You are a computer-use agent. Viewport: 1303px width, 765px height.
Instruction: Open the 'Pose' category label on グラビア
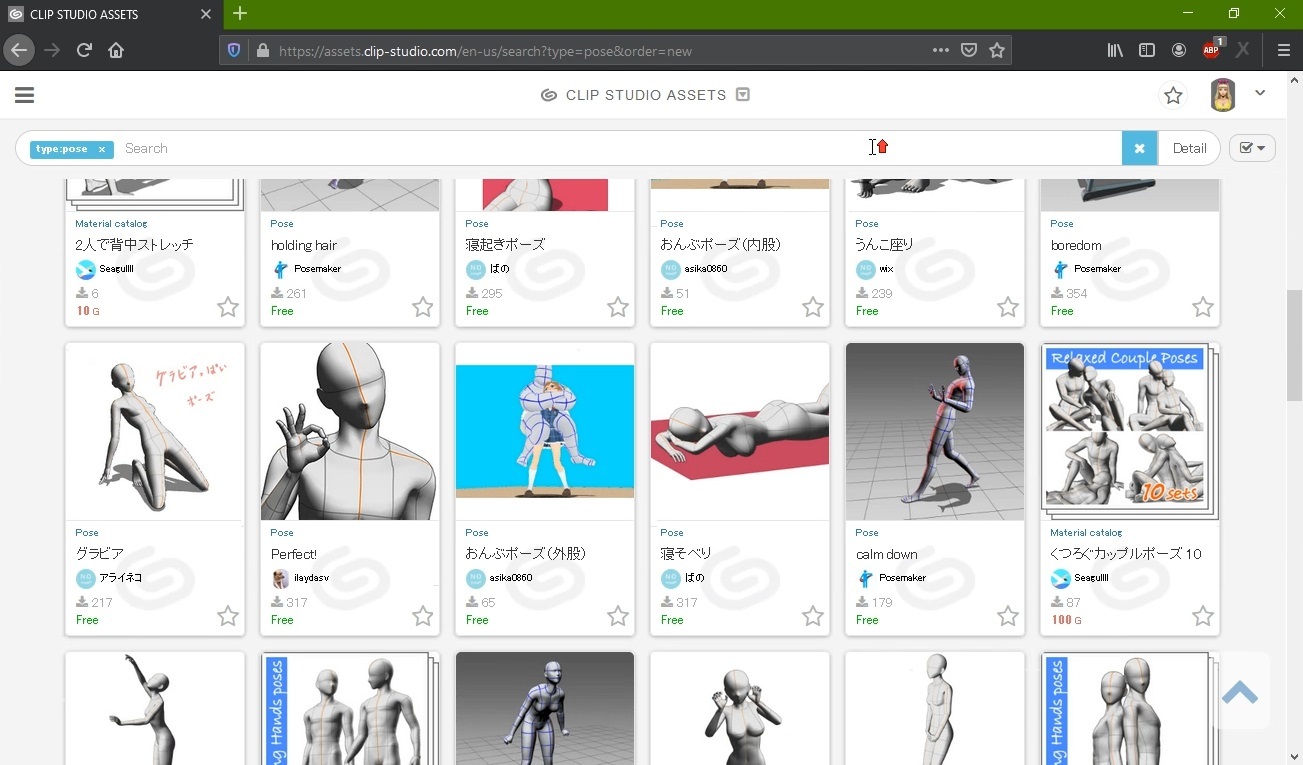click(x=87, y=533)
